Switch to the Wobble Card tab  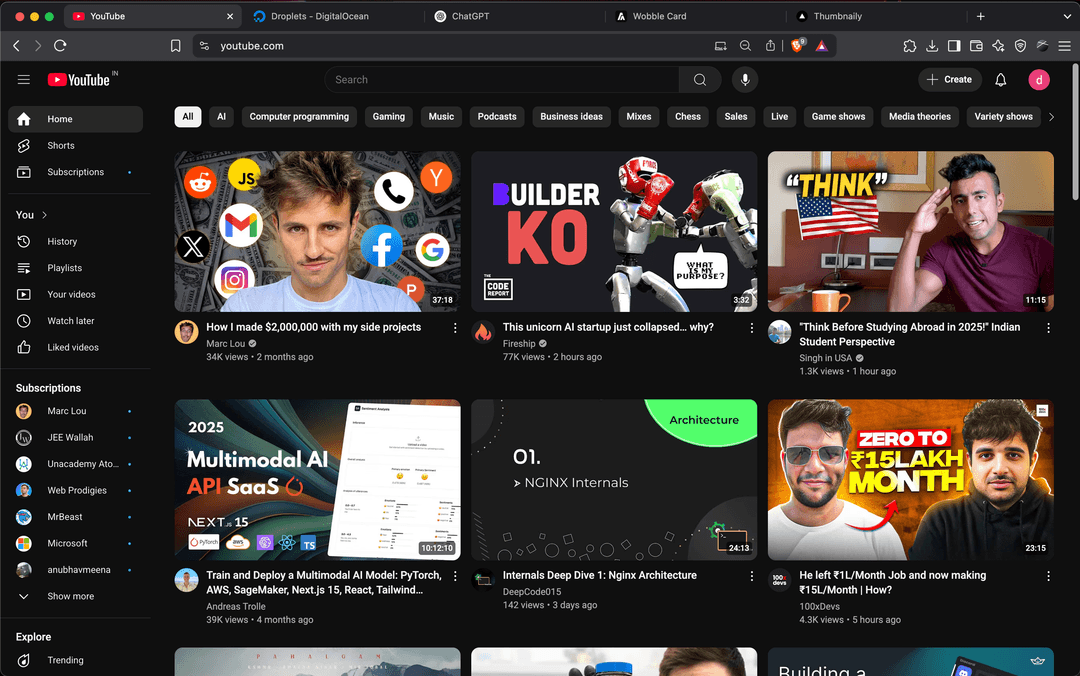tap(694, 17)
